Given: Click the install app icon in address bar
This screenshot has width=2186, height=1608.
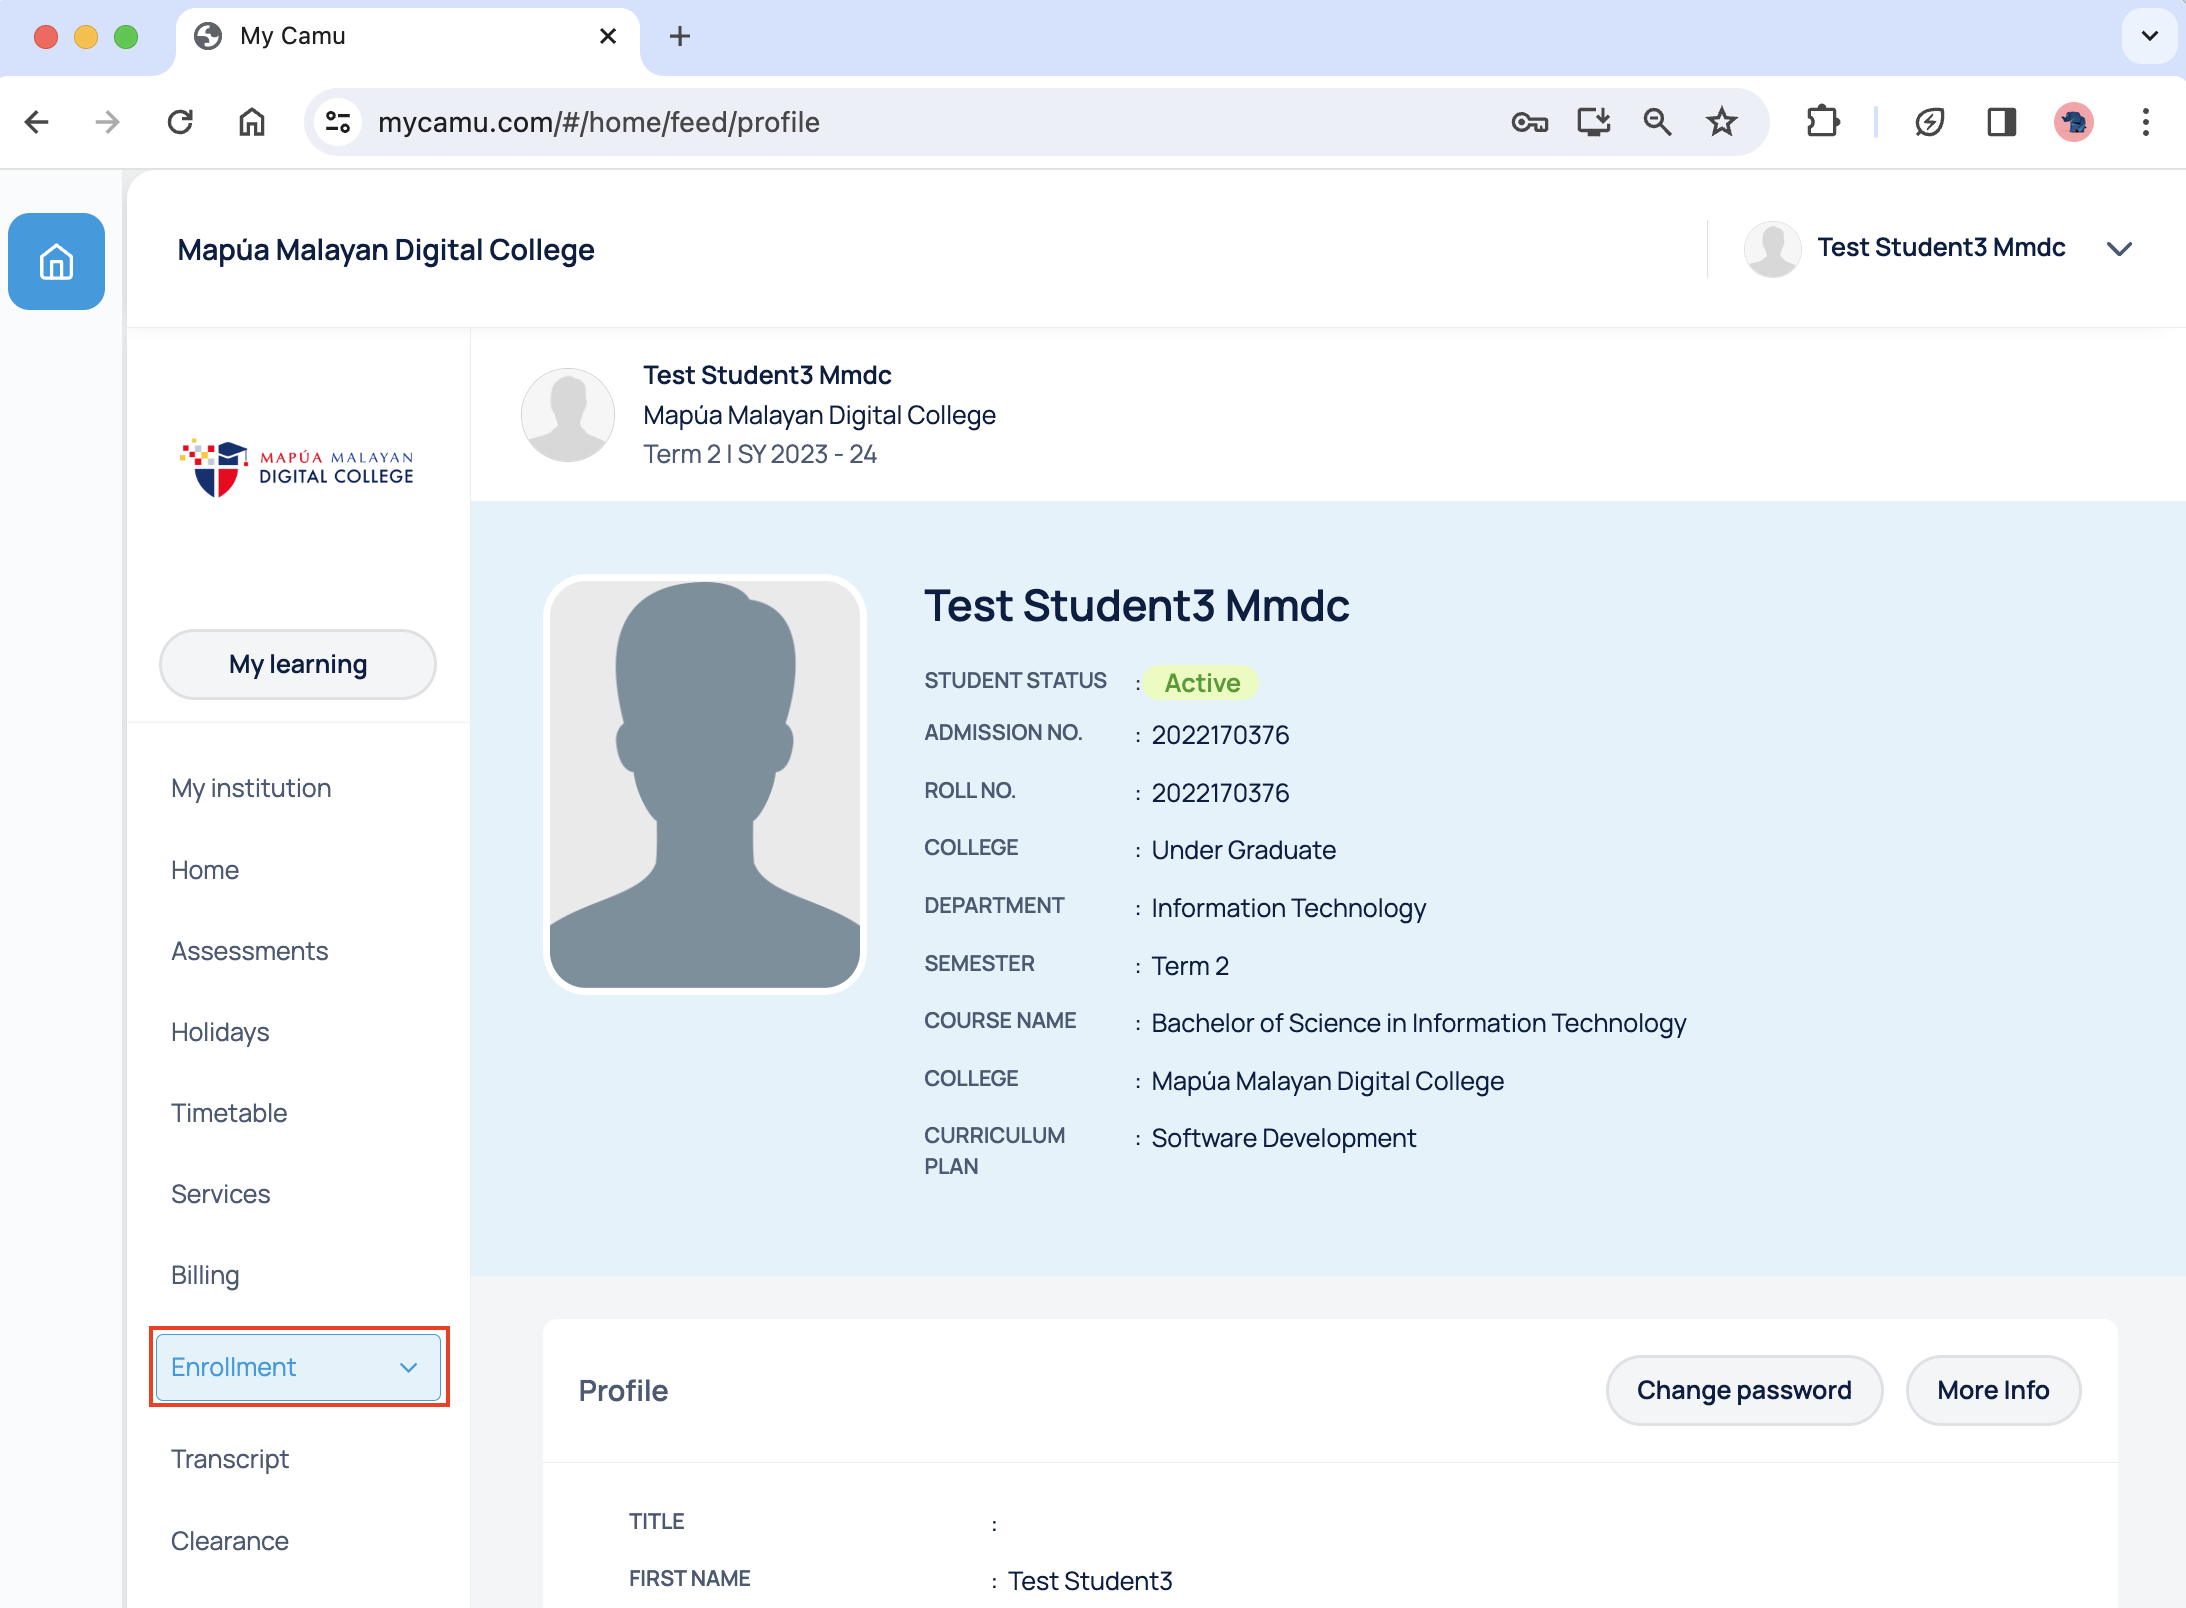Looking at the screenshot, I should tap(1593, 122).
